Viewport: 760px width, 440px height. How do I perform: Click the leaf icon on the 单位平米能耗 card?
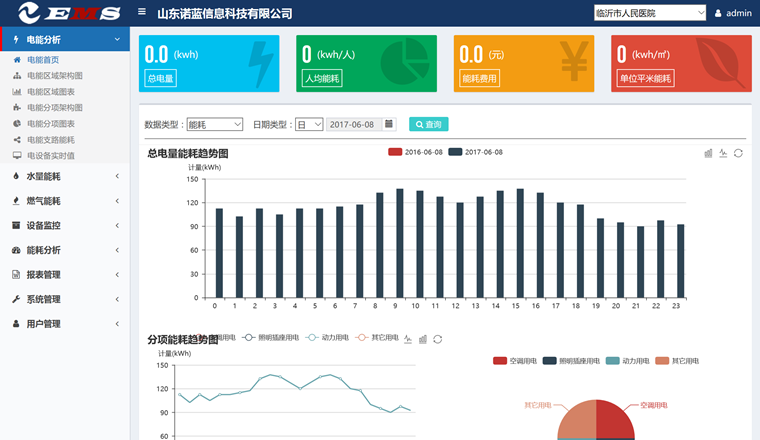click(x=721, y=63)
